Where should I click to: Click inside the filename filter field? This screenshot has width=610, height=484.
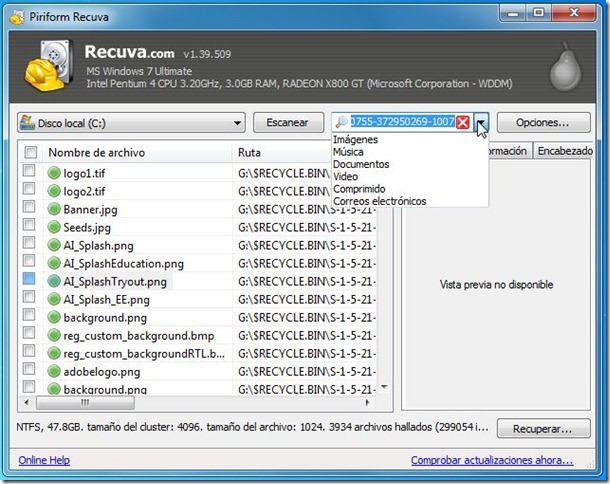pos(402,122)
